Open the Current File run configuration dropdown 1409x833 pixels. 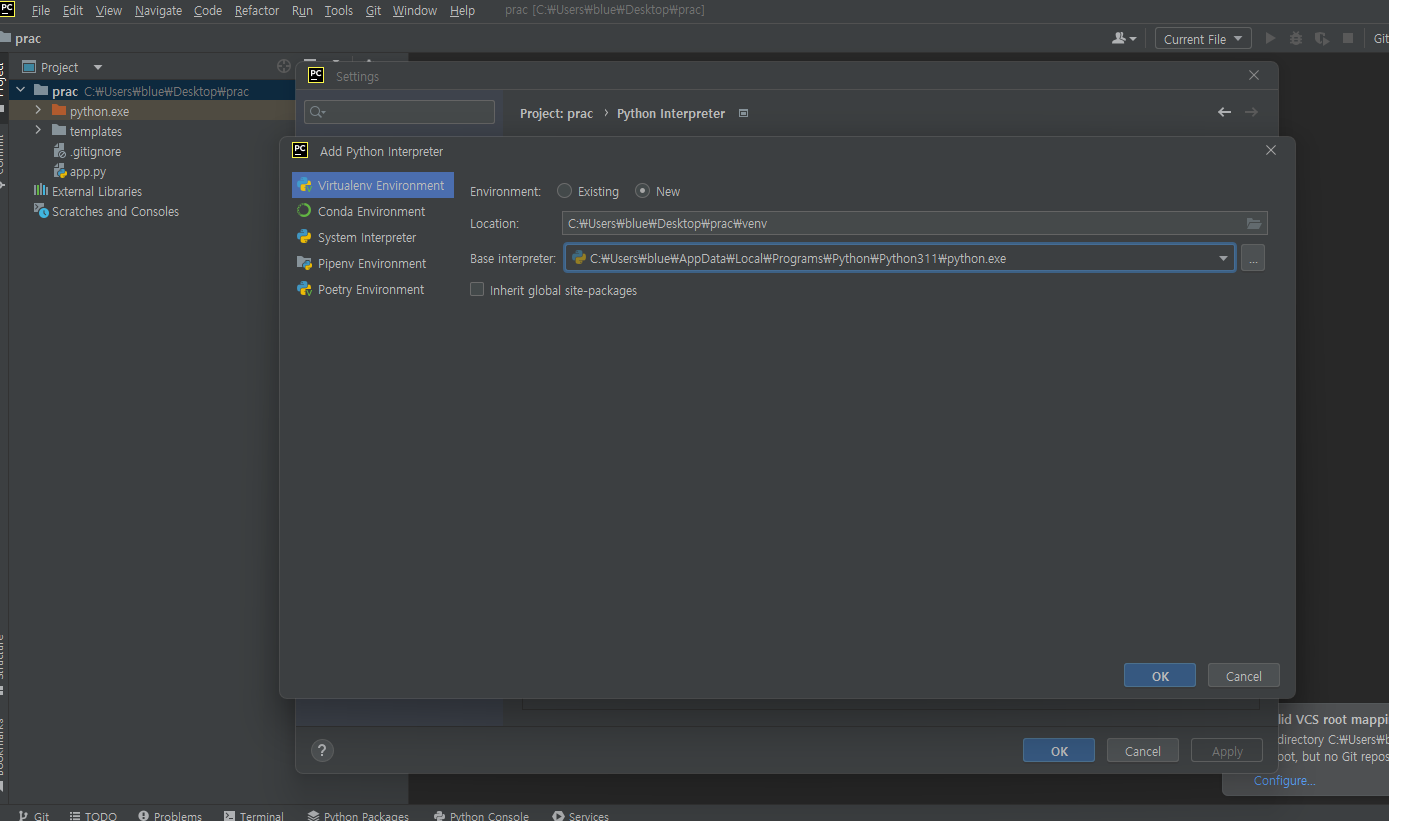point(1203,39)
